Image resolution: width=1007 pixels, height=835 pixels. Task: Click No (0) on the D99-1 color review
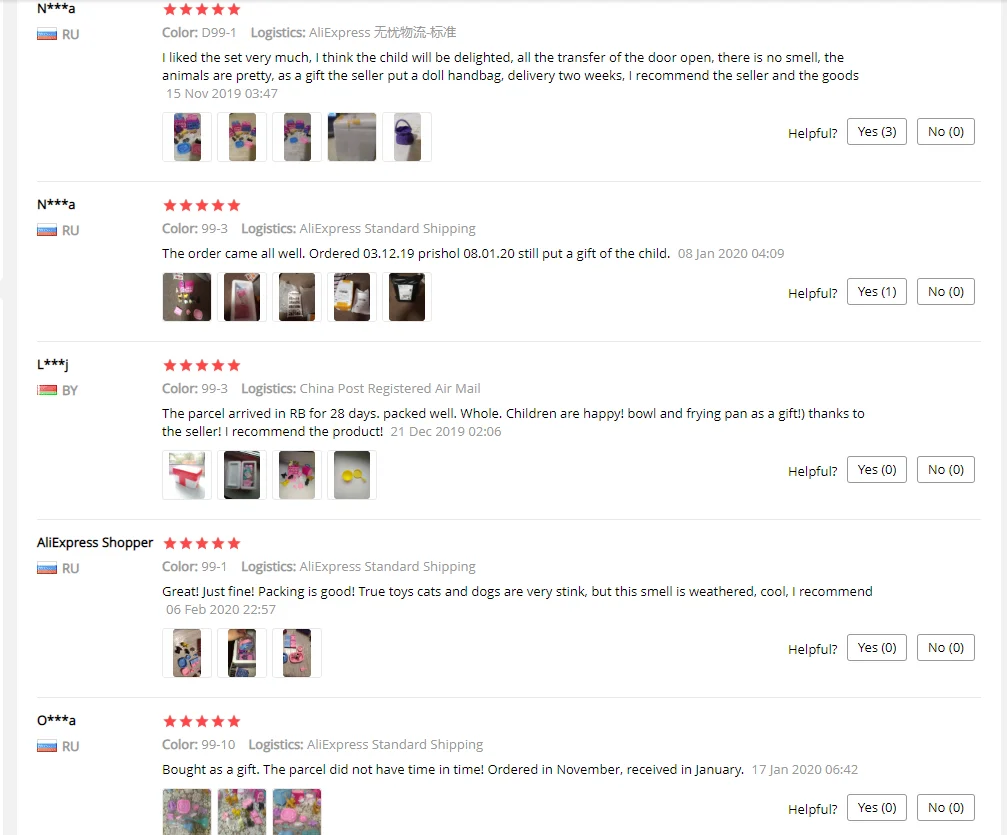(945, 132)
